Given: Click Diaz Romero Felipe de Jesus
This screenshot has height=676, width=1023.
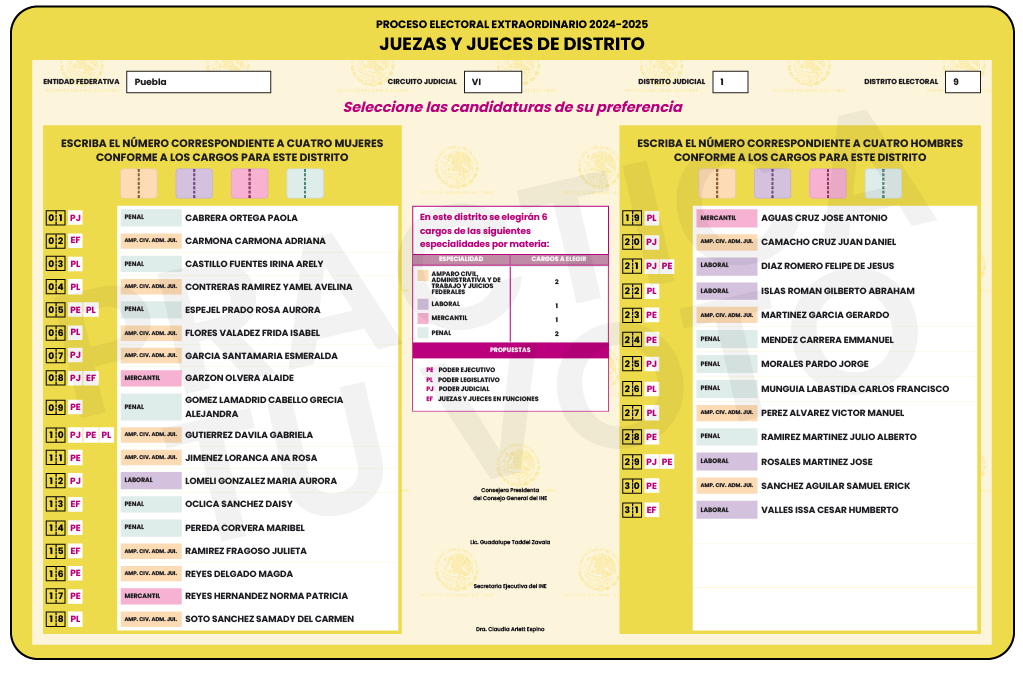Looking at the screenshot, I should (827, 266).
